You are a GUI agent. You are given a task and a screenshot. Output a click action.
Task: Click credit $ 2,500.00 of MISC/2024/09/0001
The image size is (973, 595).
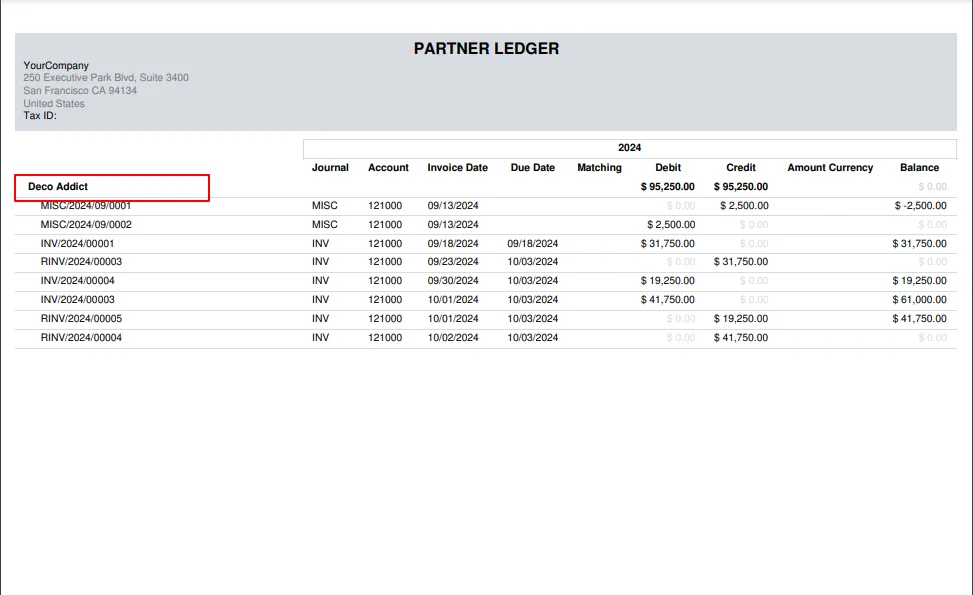[744, 205]
